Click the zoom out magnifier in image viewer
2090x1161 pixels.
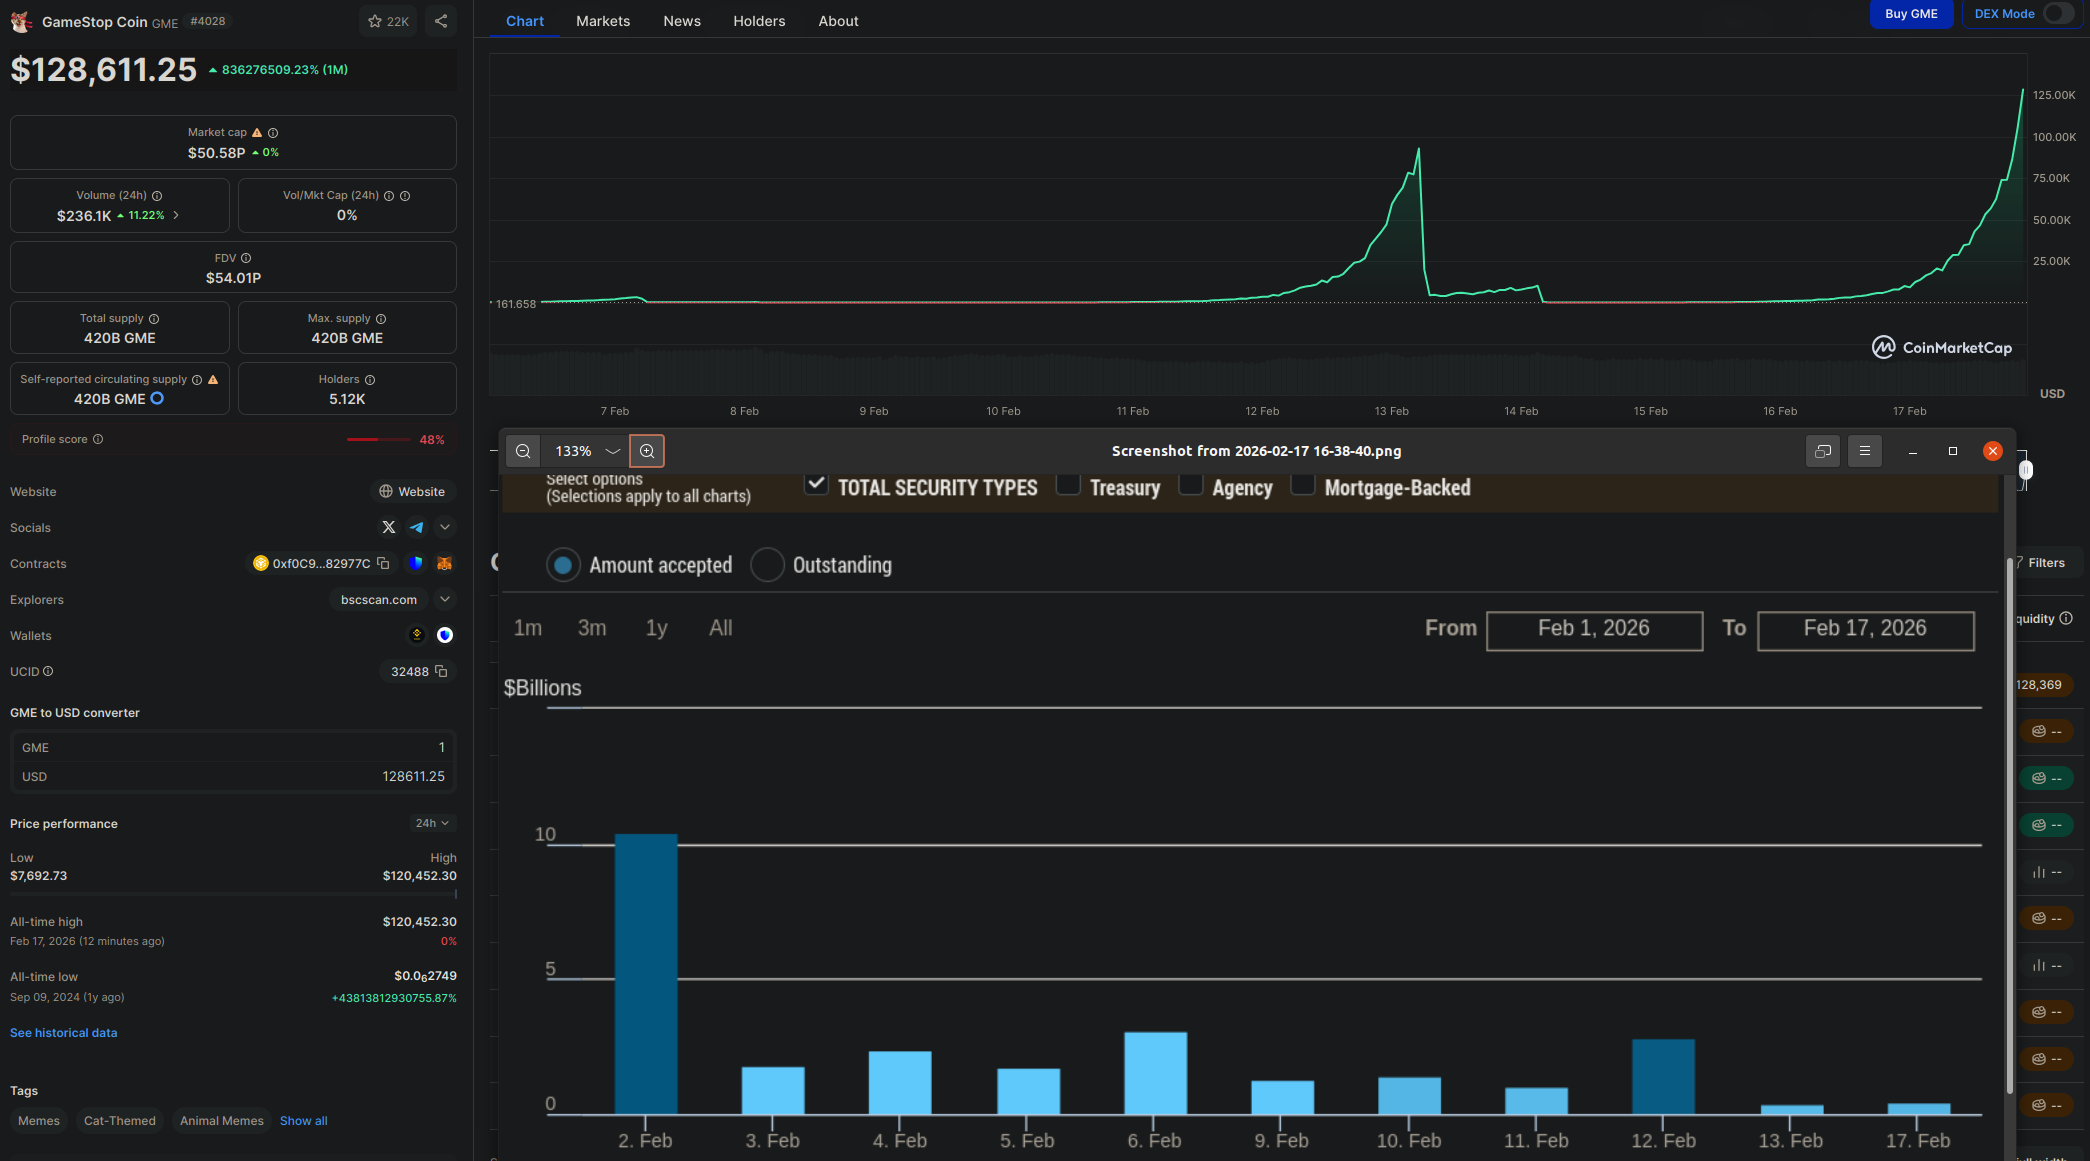click(x=523, y=451)
